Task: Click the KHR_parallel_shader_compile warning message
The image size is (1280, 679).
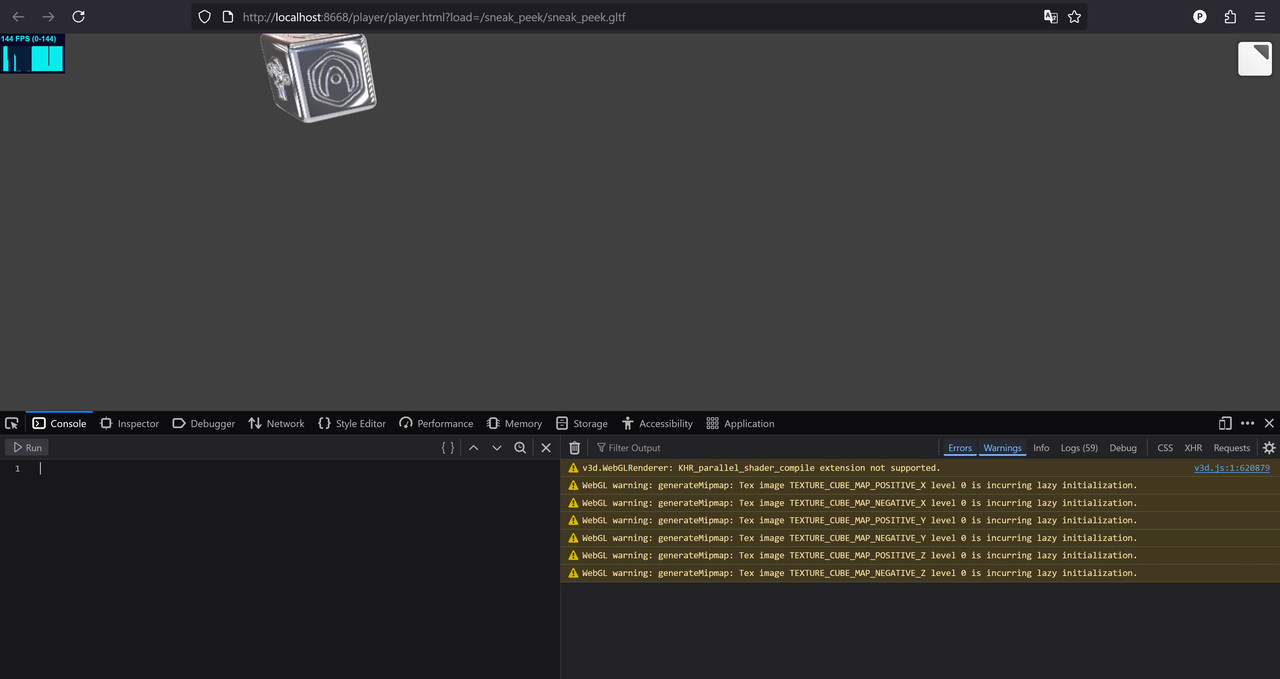Action: [761, 468]
